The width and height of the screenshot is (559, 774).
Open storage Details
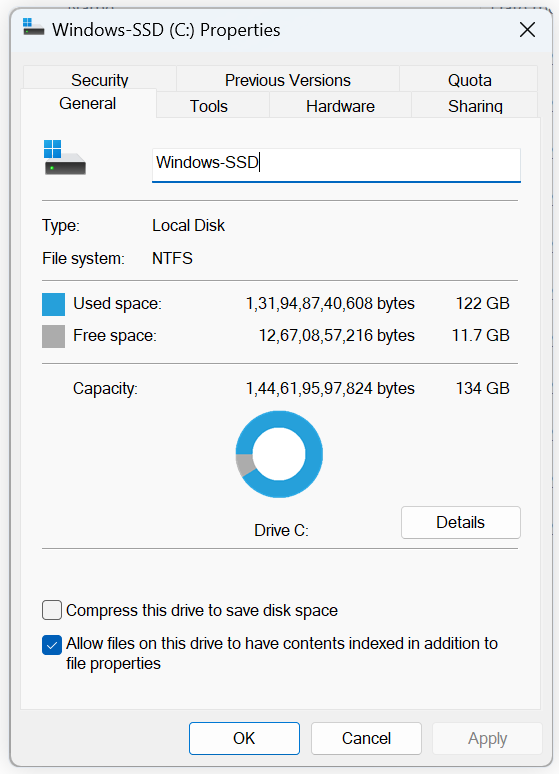[461, 522]
